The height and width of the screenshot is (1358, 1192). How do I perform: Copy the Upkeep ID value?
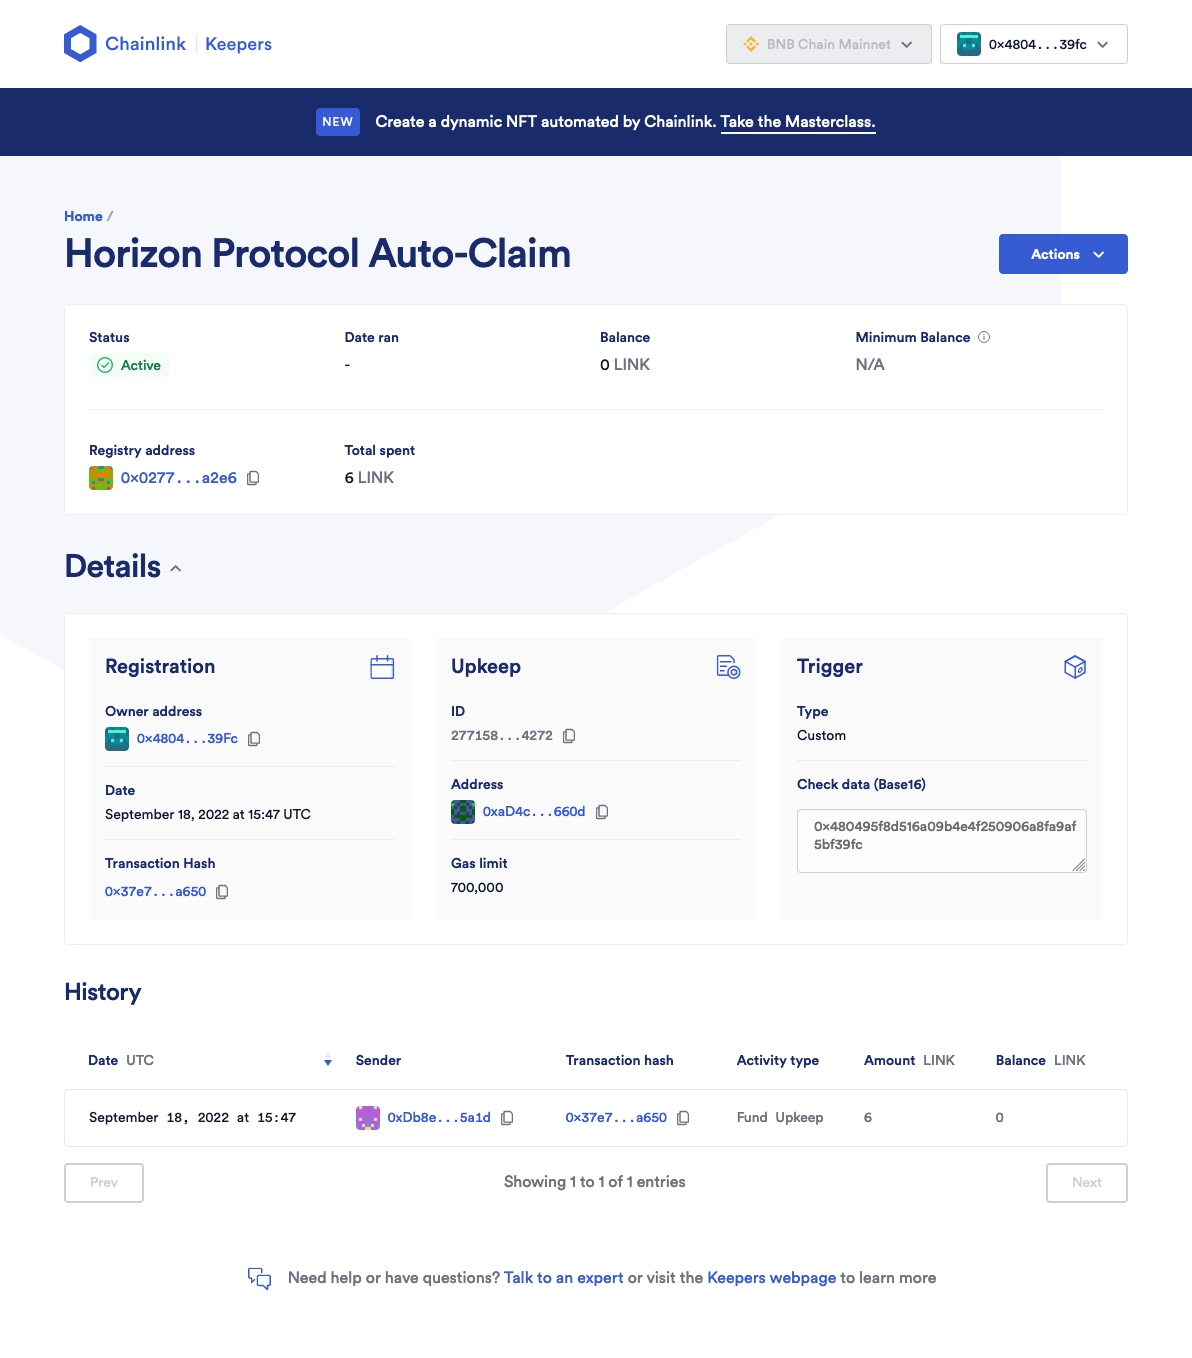click(569, 736)
